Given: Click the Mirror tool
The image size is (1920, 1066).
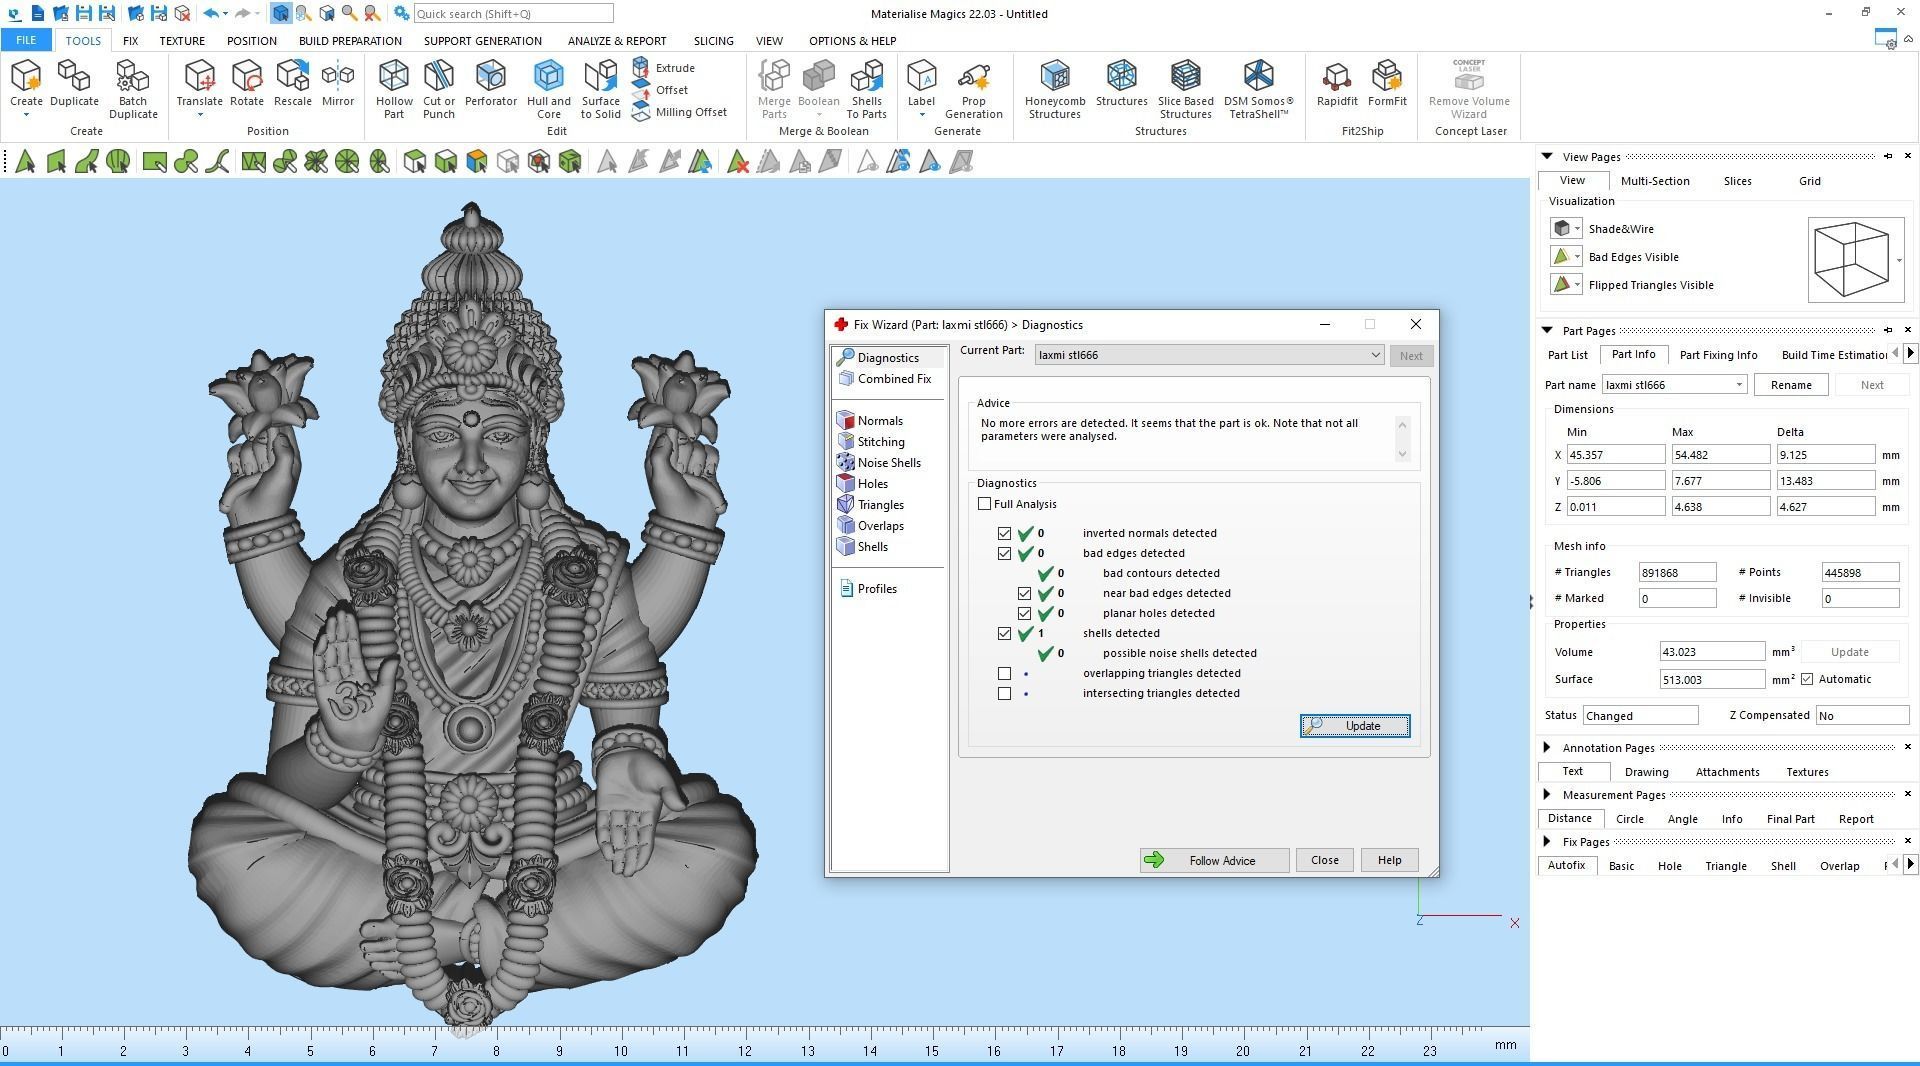Looking at the screenshot, I should pos(337,83).
